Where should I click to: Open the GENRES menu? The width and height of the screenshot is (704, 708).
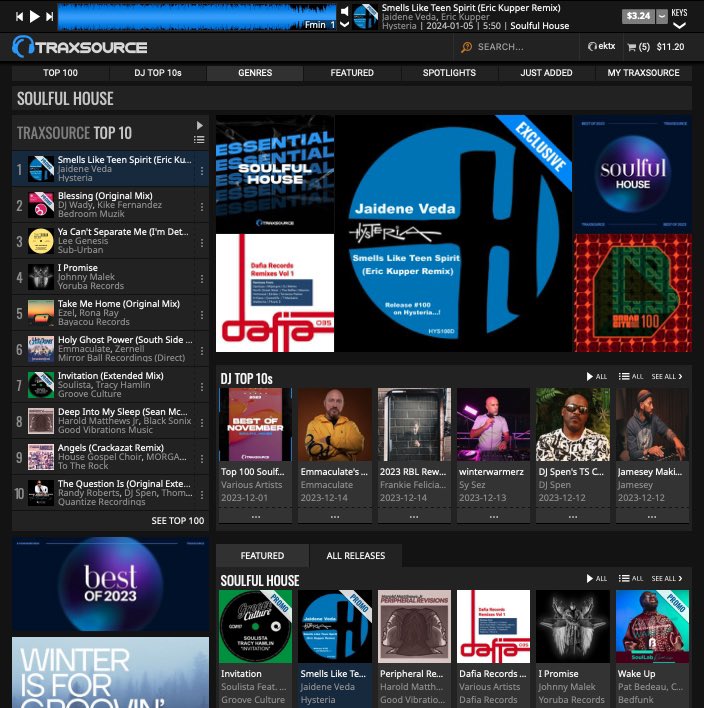click(x=255, y=73)
